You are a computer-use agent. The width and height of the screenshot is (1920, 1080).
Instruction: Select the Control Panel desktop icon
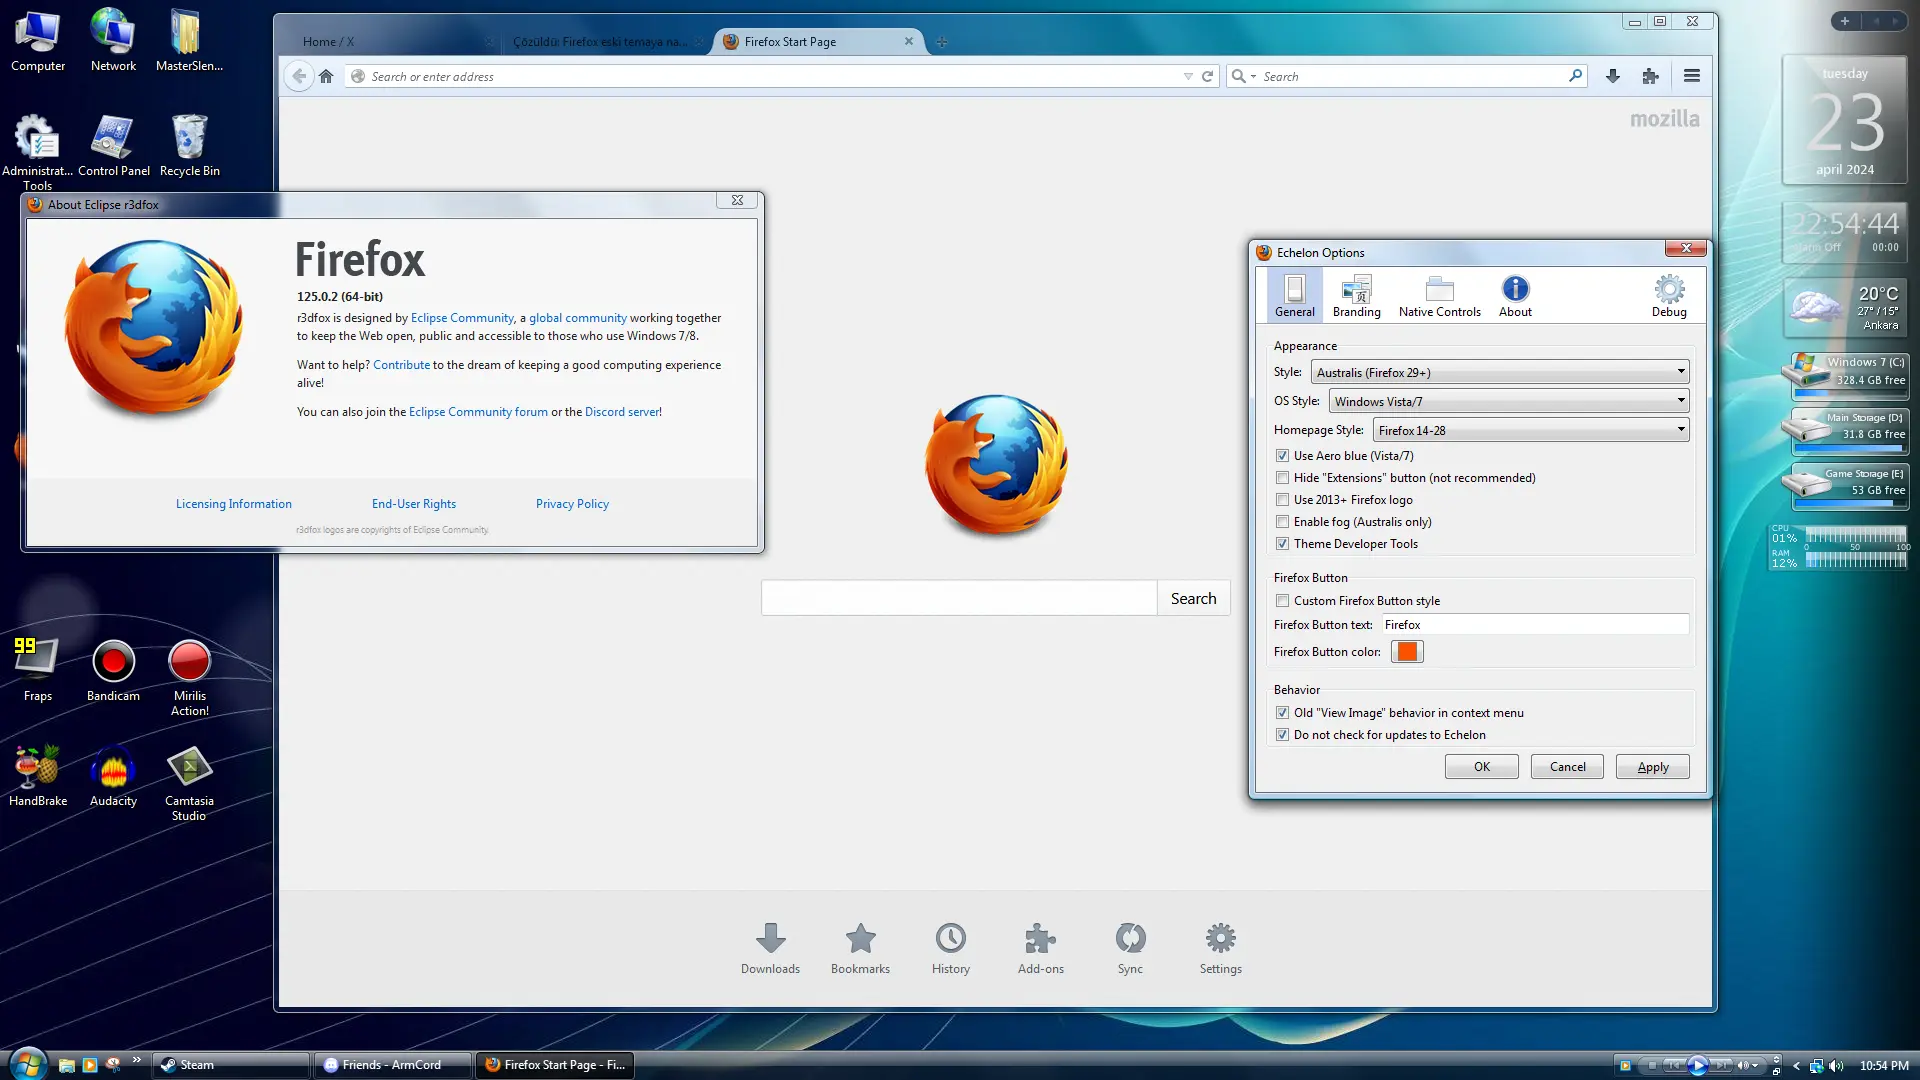click(114, 146)
